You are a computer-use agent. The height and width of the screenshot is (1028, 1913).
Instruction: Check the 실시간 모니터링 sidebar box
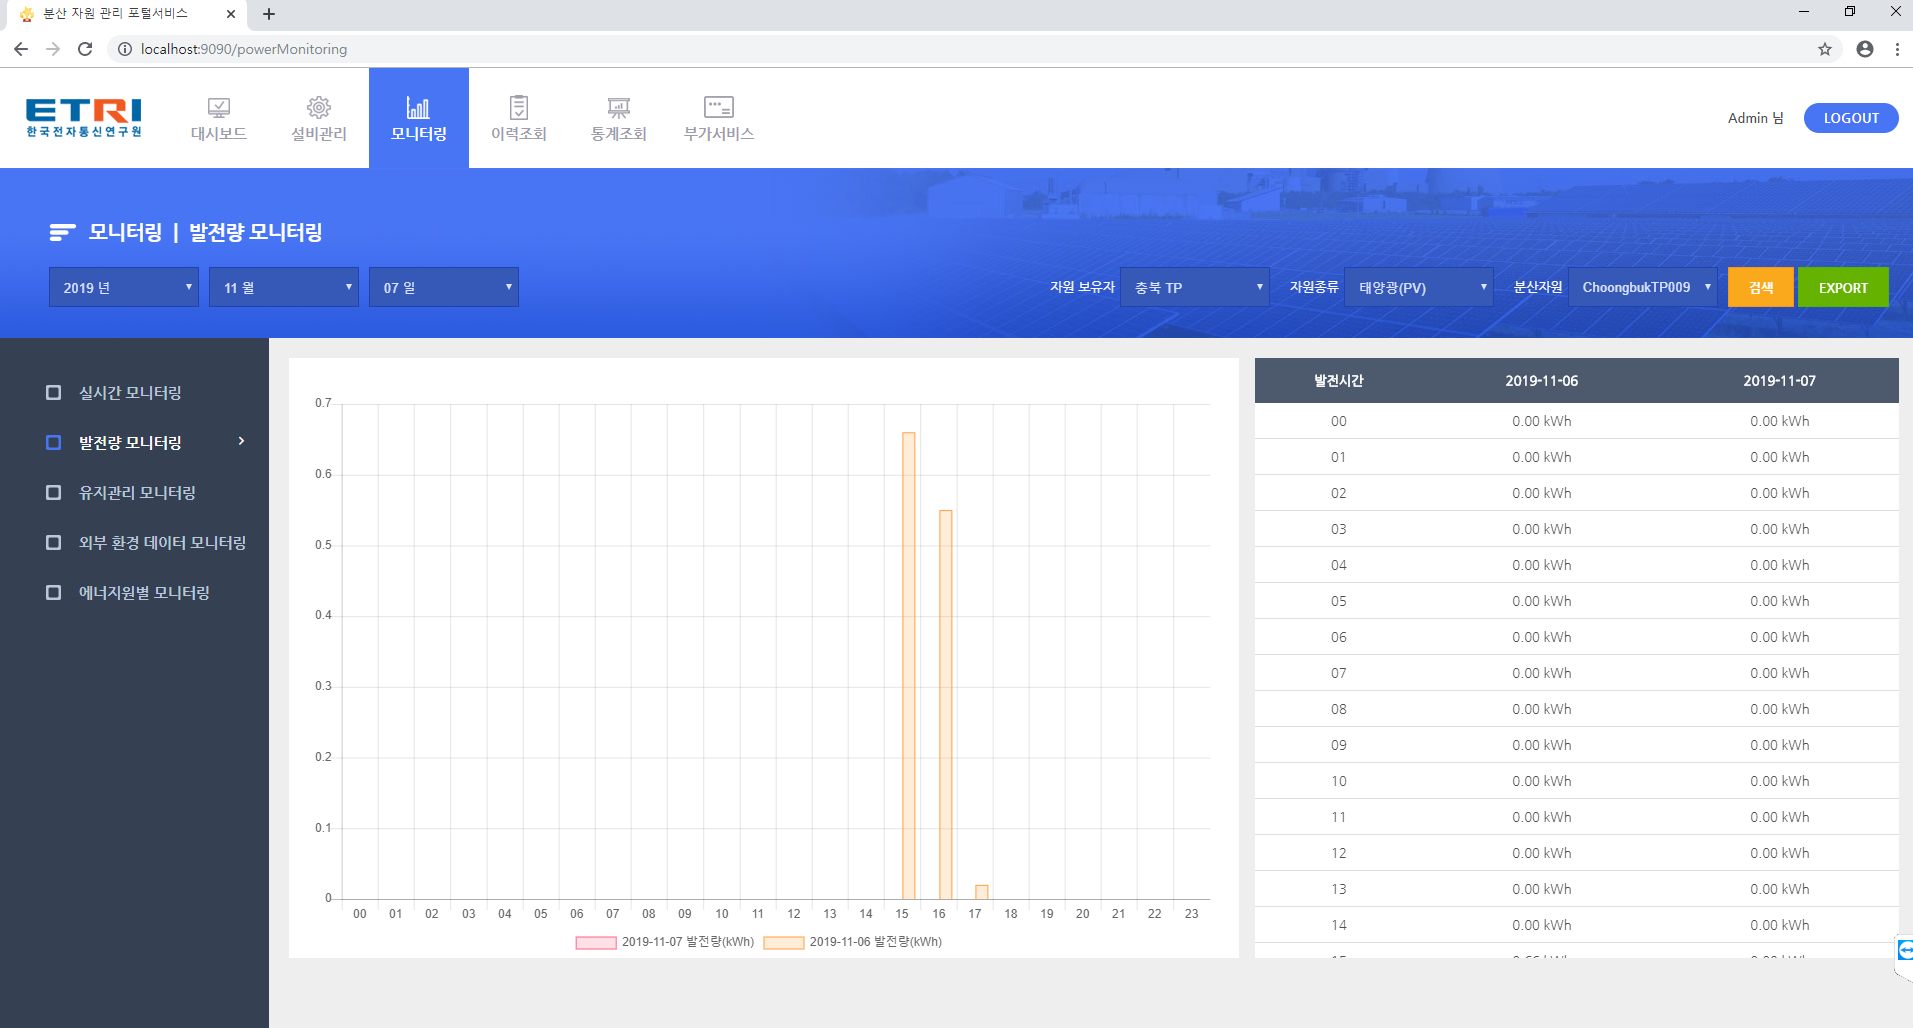[54, 393]
